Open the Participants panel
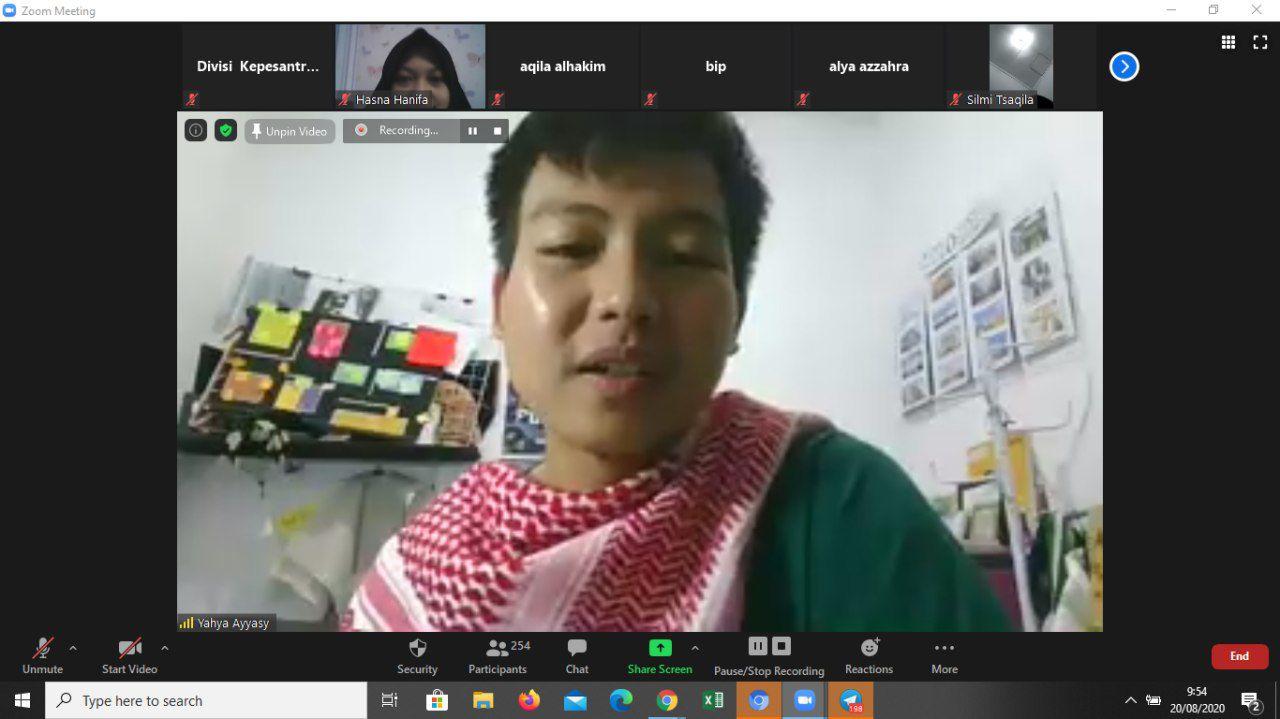The height and width of the screenshot is (719, 1280). [498, 655]
